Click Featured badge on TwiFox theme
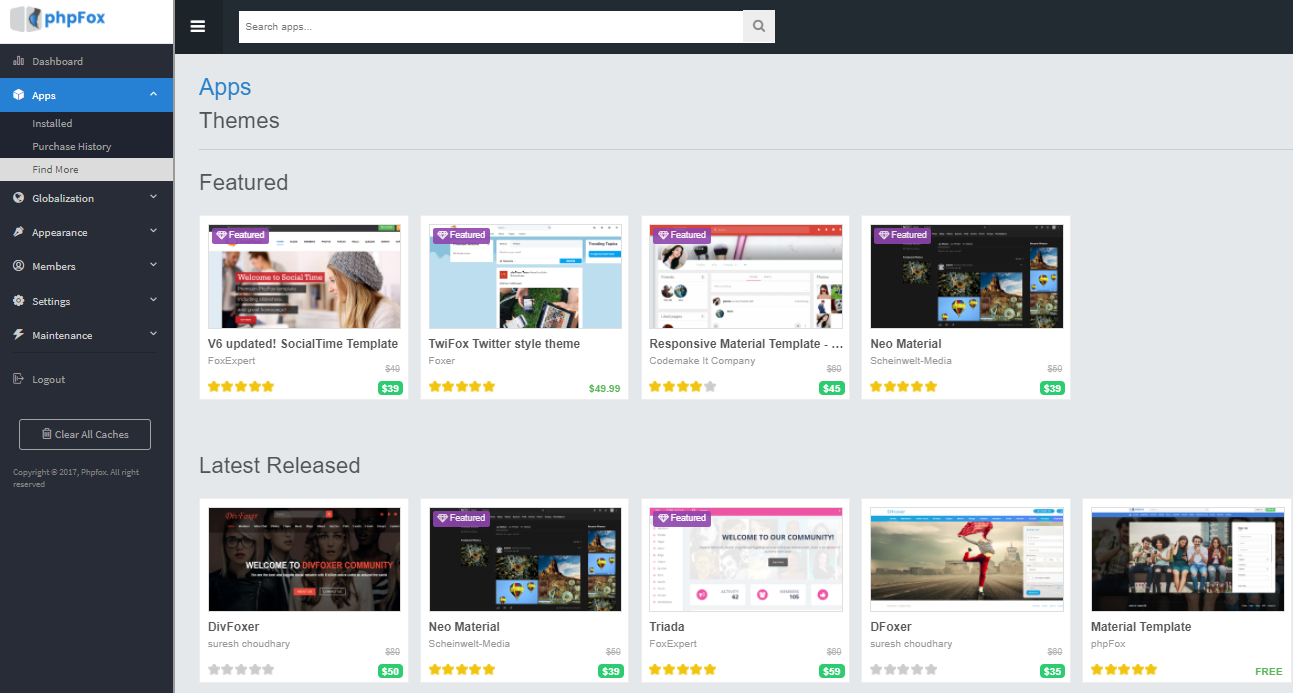 point(461,235)
